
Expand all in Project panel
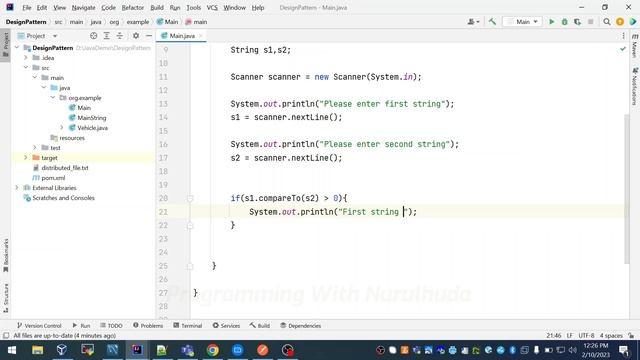click(x=107, y=36)
